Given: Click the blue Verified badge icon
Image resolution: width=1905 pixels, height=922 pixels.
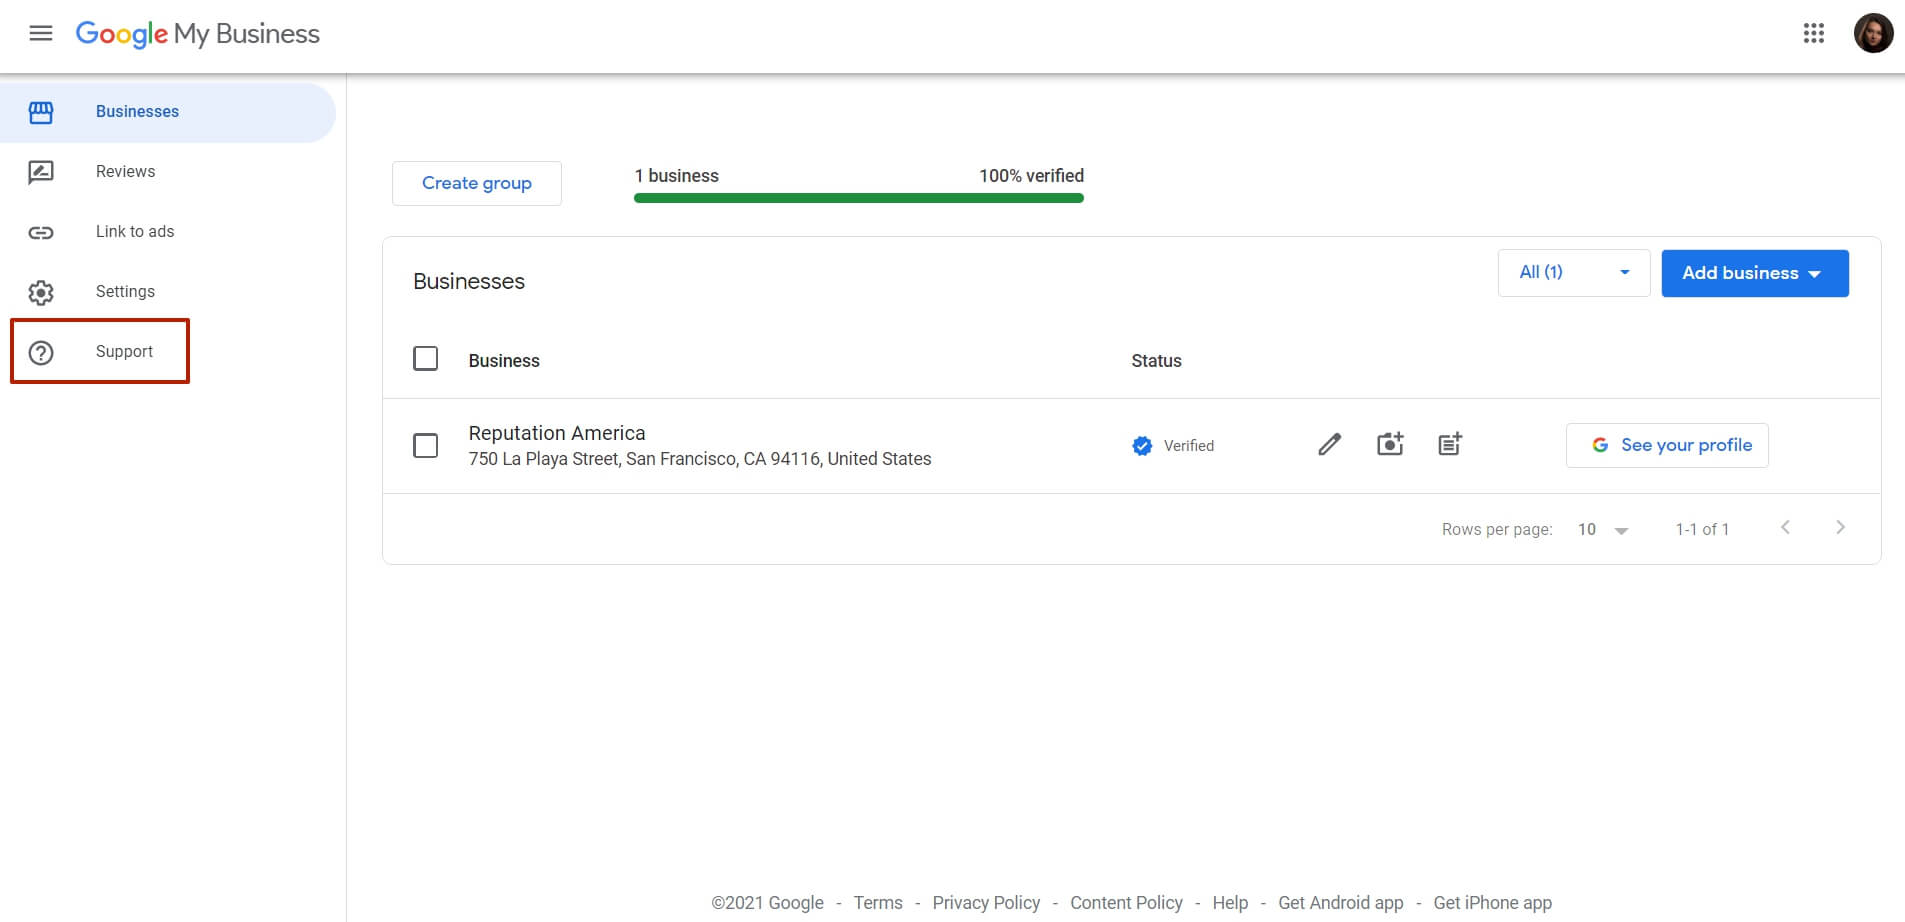Looking at the screenshot, I should pos(1142,446).
